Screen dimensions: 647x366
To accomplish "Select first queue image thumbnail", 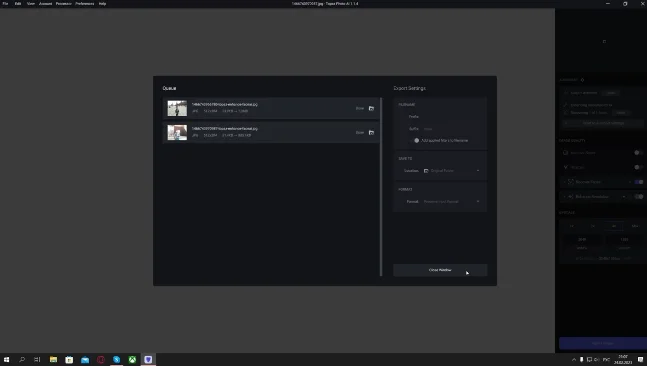I will tap(177, 109).
